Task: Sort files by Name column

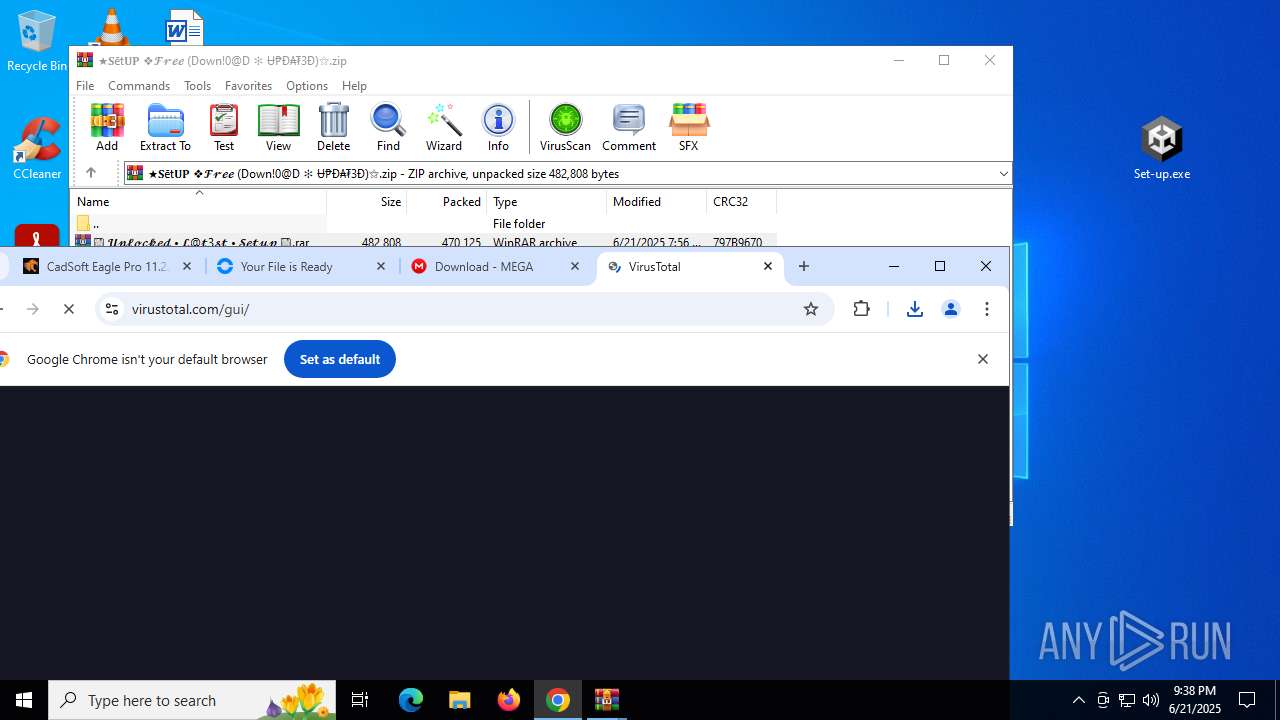Action: click(198, 202)
